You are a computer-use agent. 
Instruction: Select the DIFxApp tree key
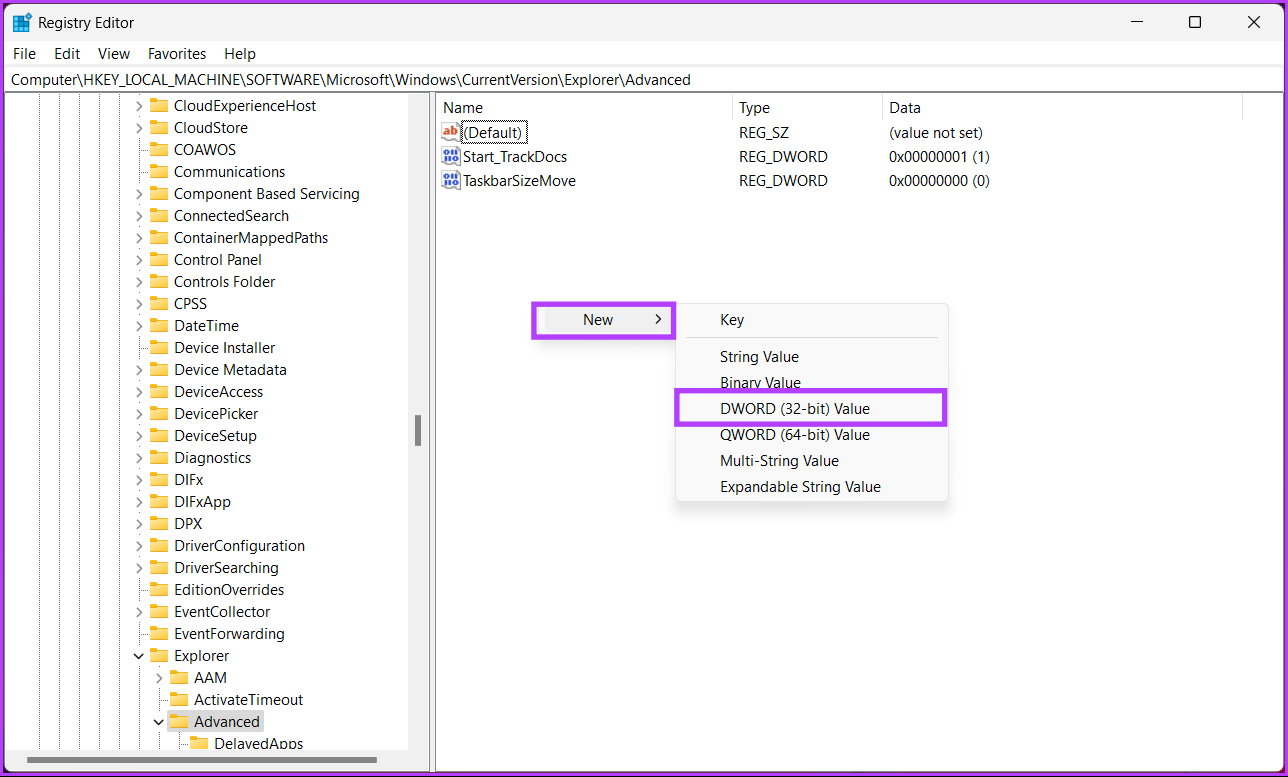tap(202, 502)
